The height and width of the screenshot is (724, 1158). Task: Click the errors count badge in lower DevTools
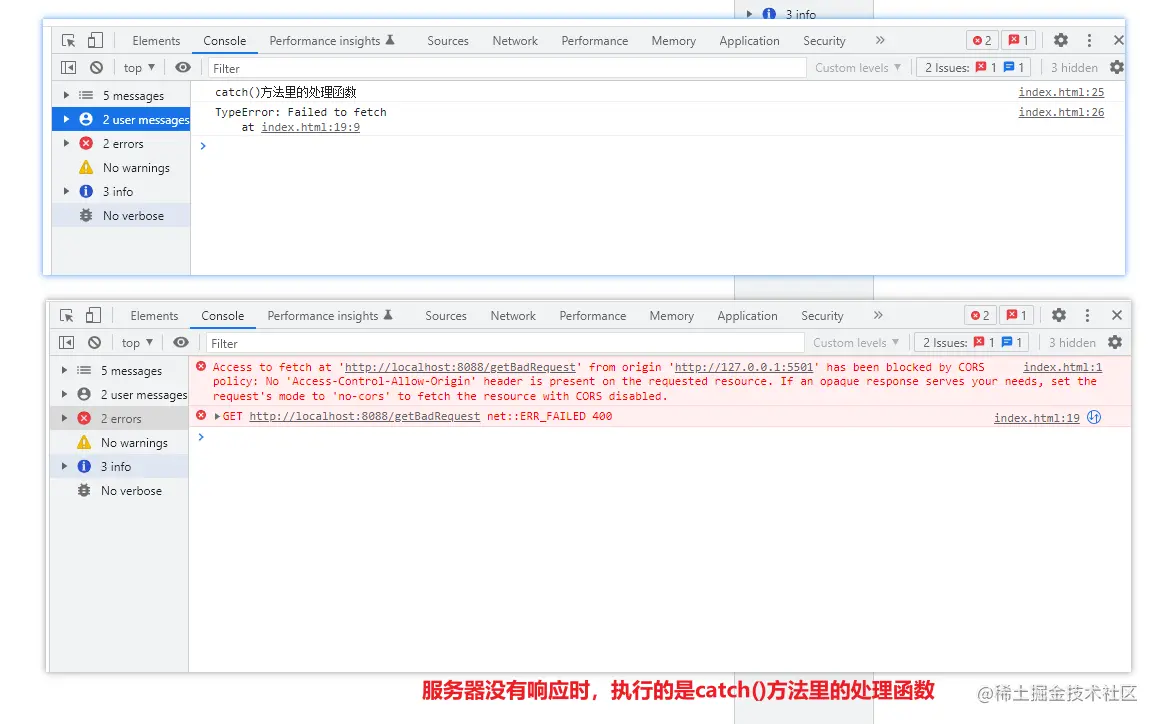(x=980, y=315)
